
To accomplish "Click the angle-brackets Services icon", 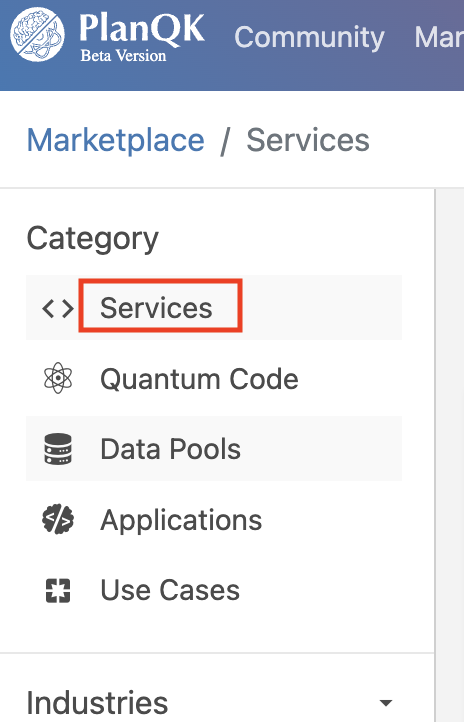I will [58, 308].
